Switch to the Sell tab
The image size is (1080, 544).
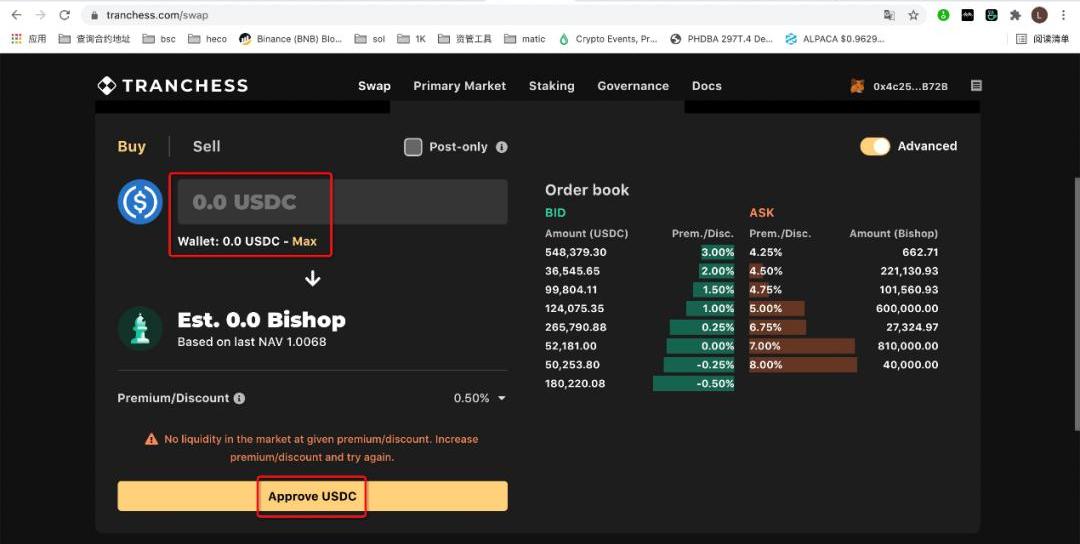[206, 146]
